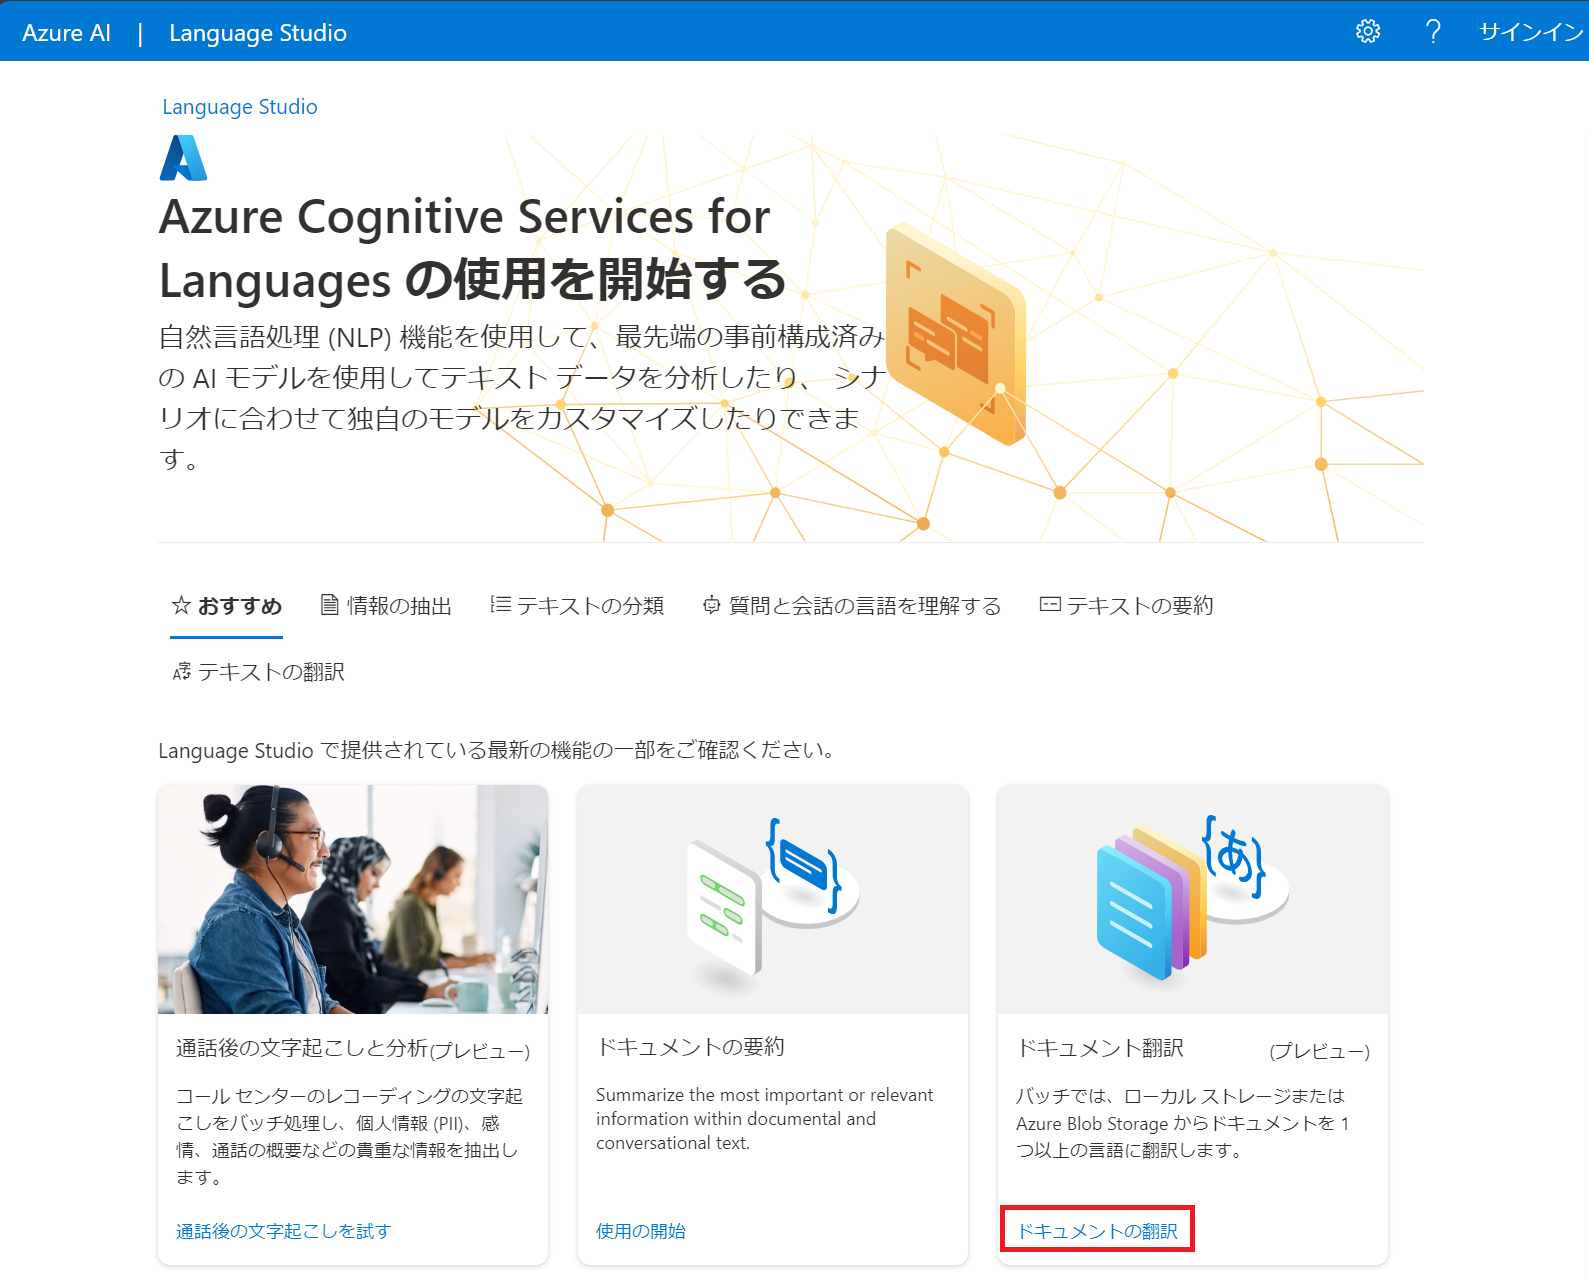Click the document icon beside 情報の抽出
Viewport: 1589px width, 1278px height.
coord(329,605)
